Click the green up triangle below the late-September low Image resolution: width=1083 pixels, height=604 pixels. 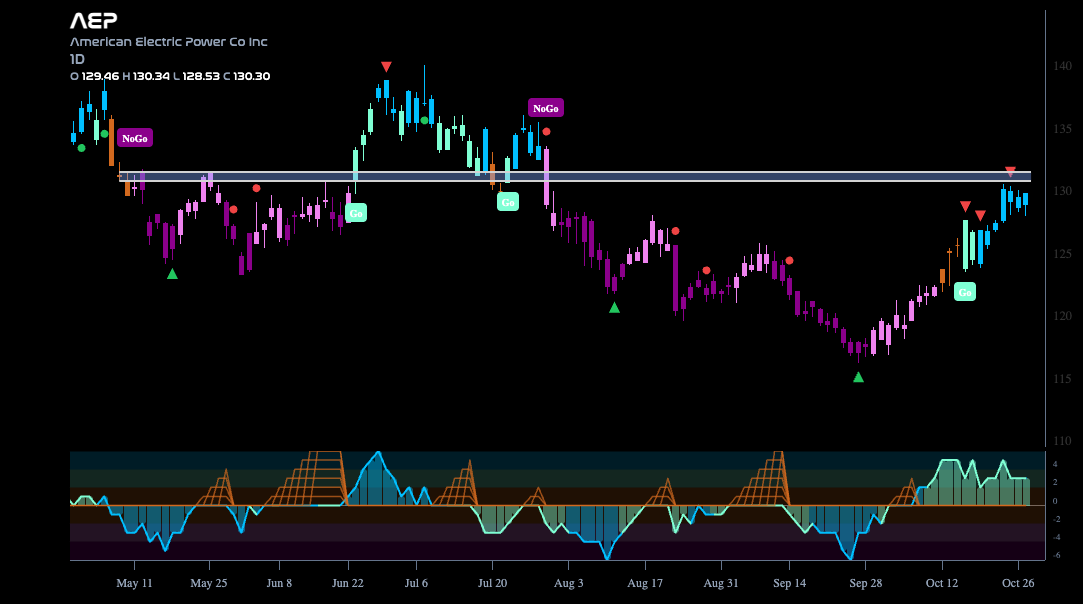pos(859,377)
